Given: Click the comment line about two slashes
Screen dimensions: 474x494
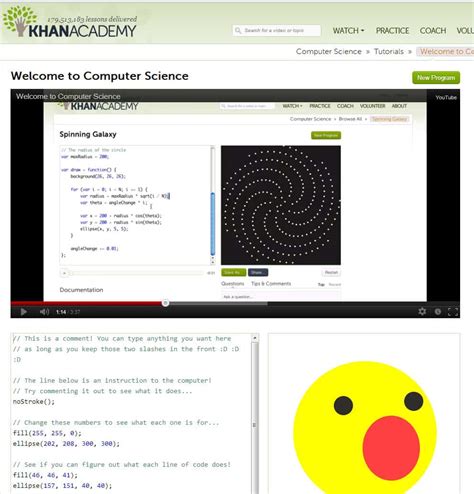Looking at the screenshot, I should [126, 349].
